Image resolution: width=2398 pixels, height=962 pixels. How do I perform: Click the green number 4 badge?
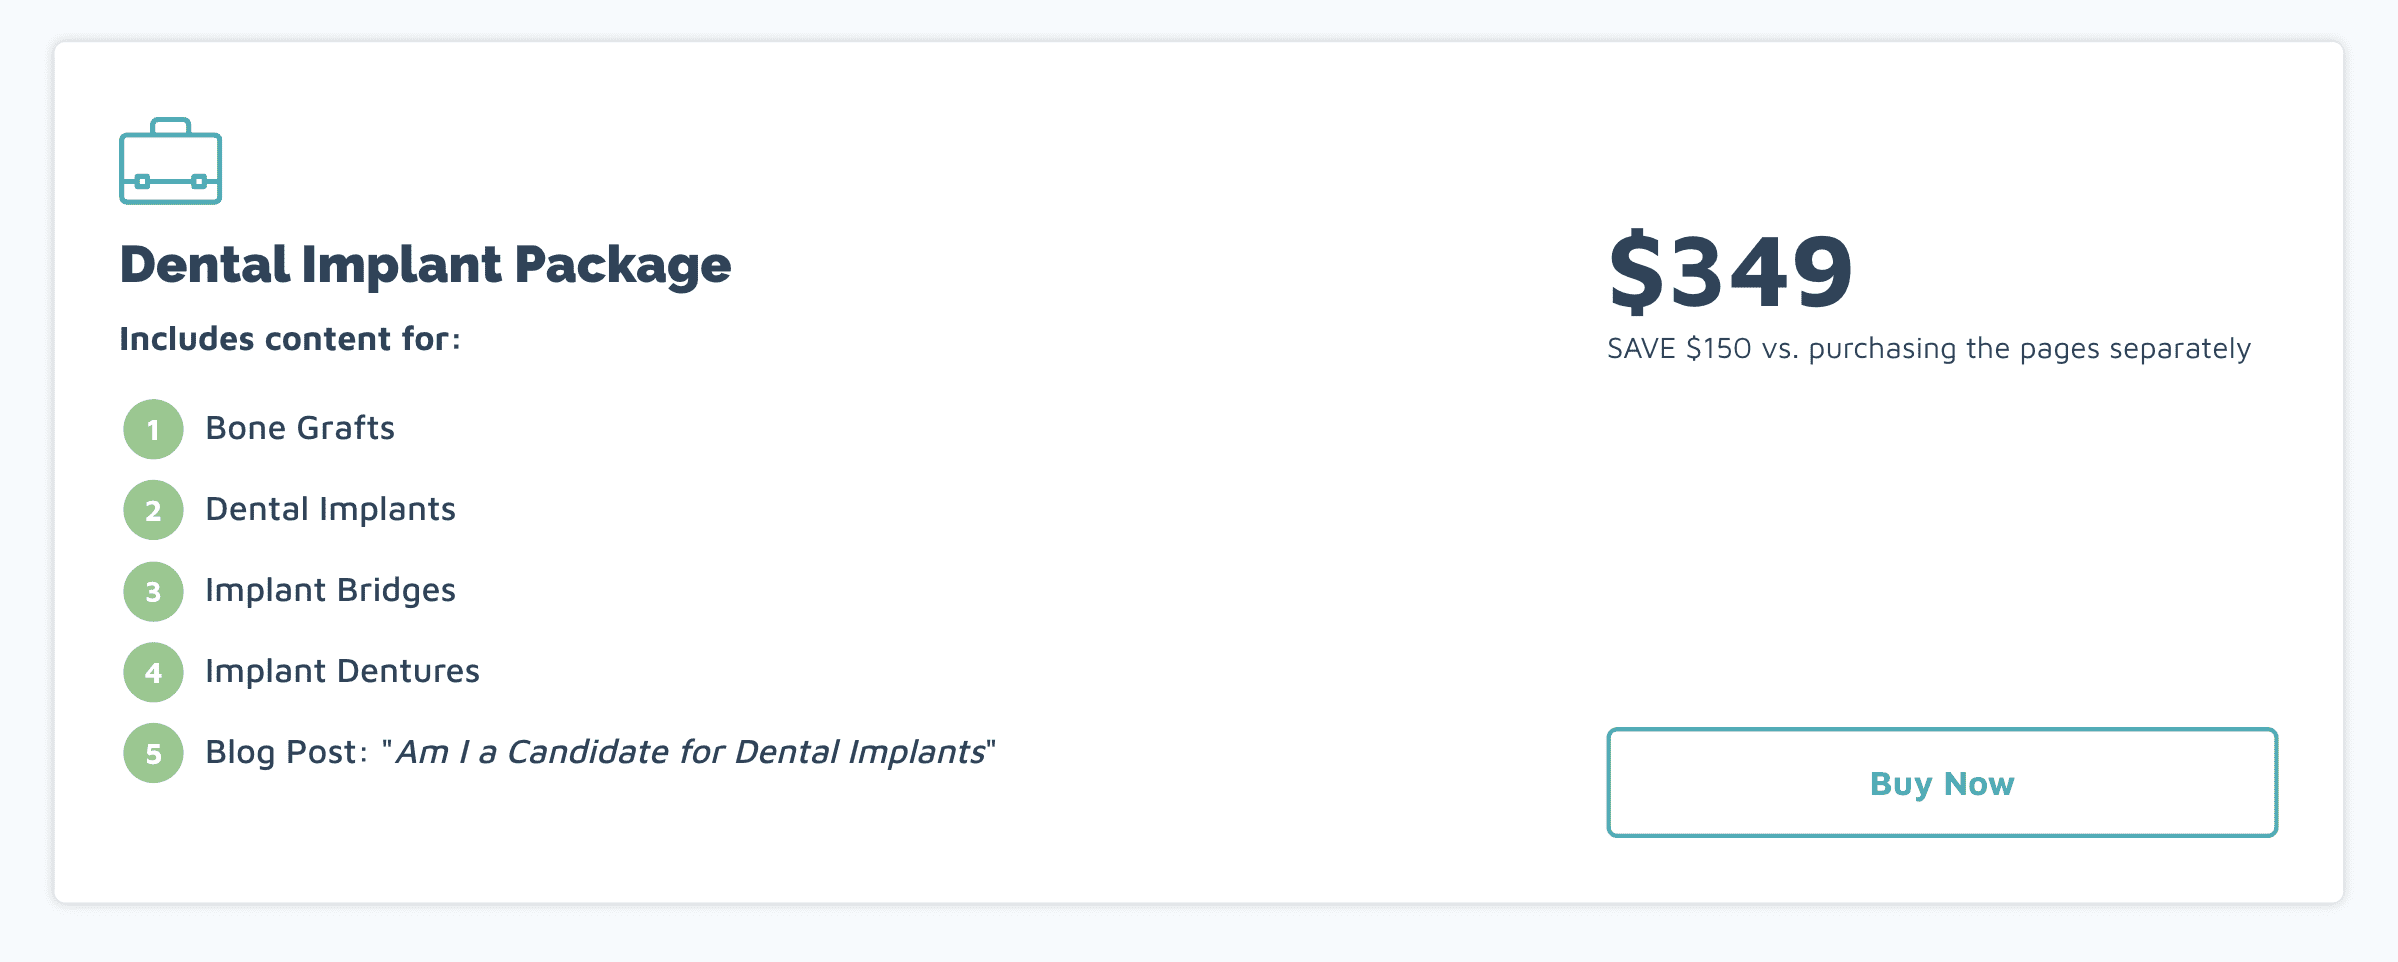pyautogui.click(x=153, y=672)
